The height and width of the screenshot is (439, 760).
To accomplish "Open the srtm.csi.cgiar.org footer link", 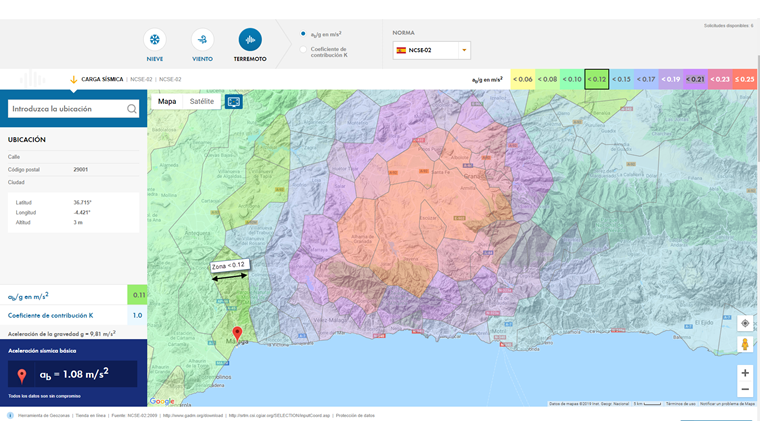I will pos(279,416).
